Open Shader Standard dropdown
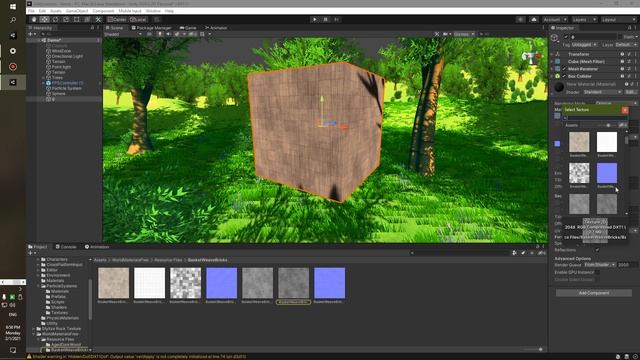 602,92
